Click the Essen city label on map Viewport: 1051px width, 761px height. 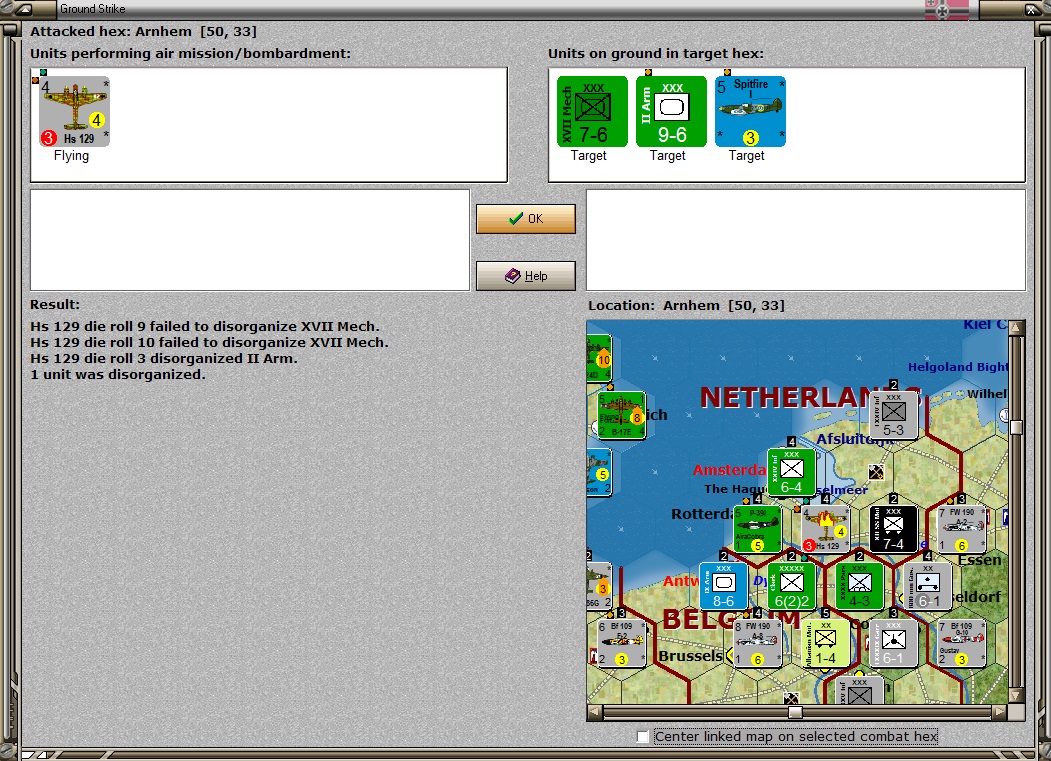pyautogui.click(x=979, y=560)
